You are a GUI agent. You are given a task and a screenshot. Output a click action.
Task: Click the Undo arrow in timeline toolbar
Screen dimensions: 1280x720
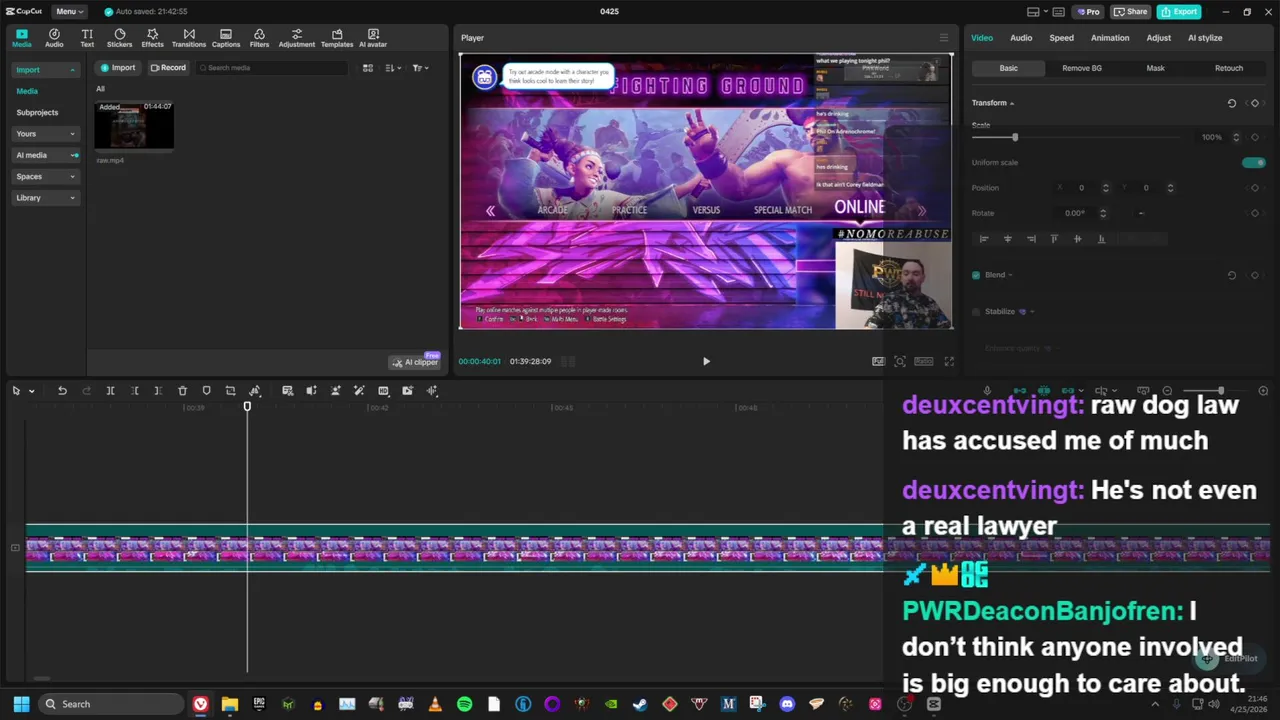(x=62, y=391)
